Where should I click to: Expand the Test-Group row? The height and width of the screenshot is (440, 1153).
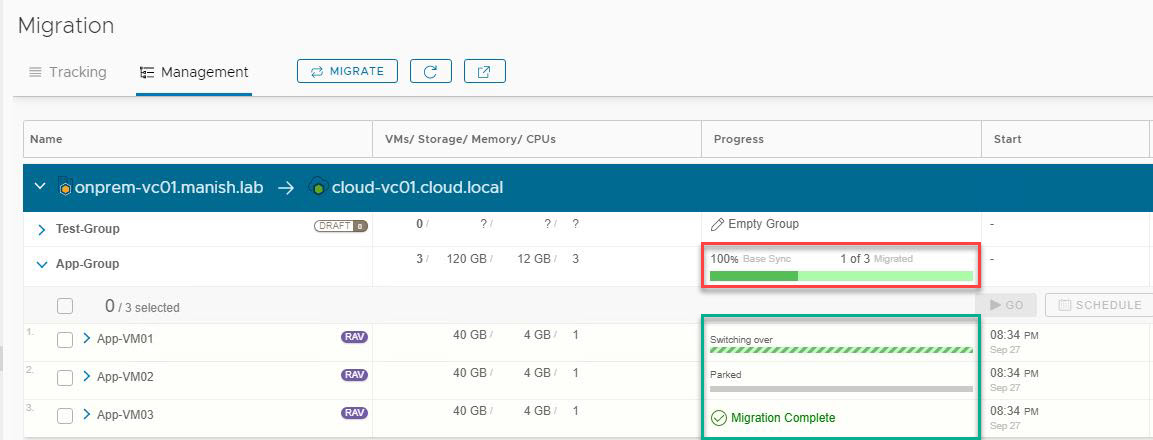42,230
